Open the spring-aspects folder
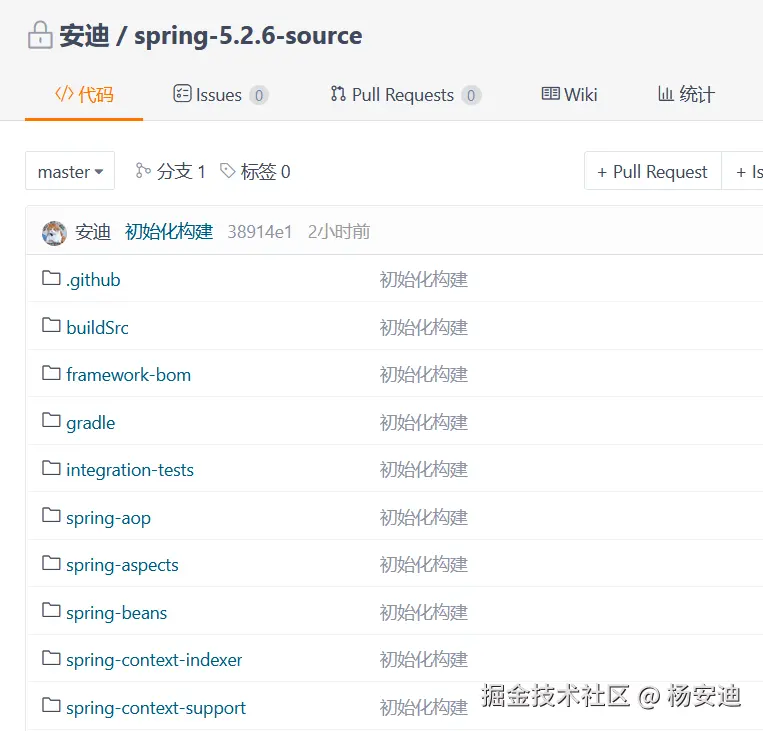 point(122,565)
